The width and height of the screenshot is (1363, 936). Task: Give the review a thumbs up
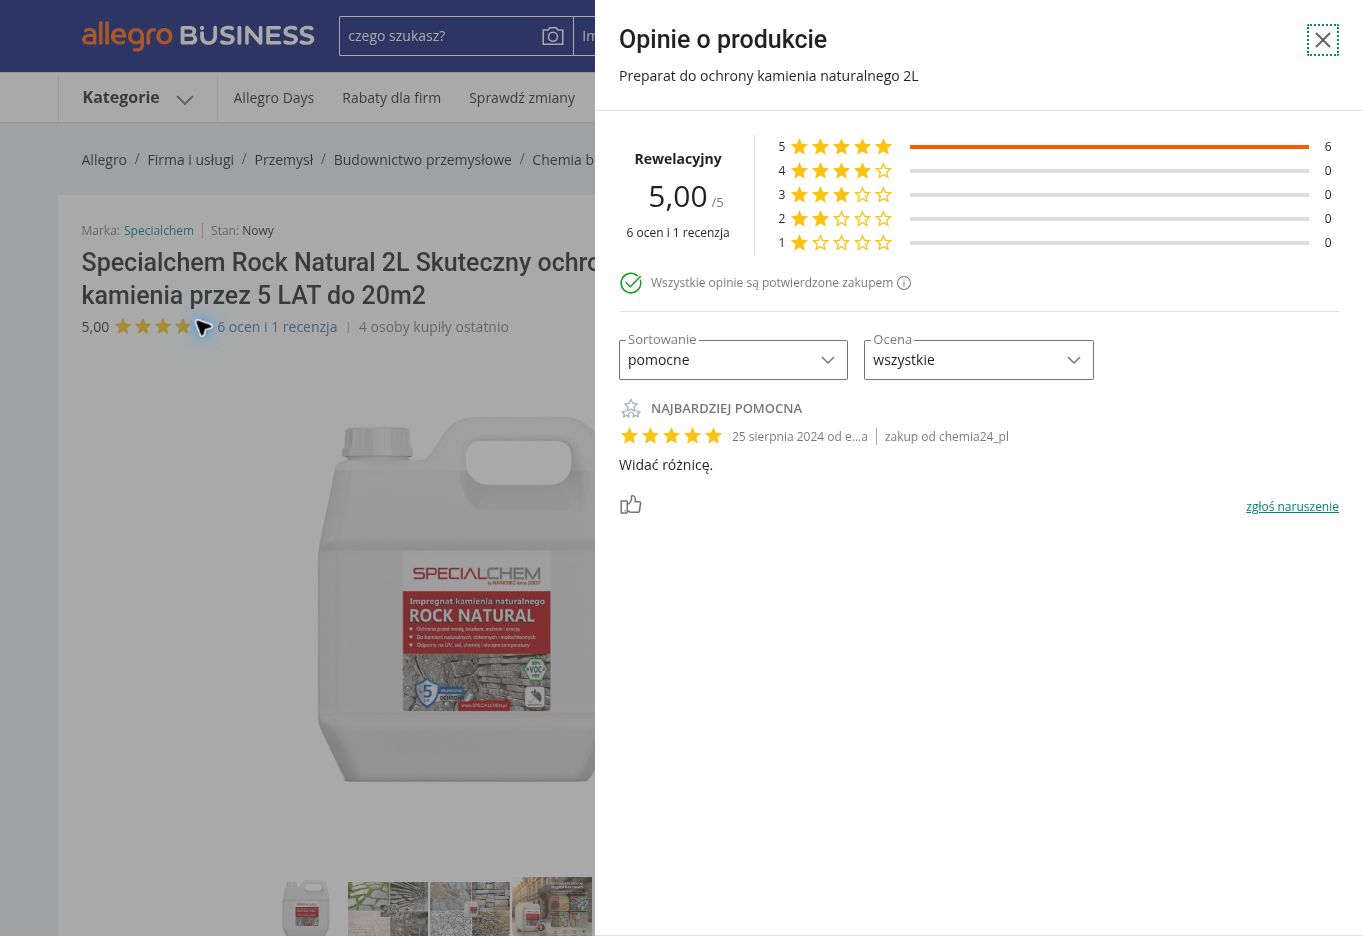(x=631, y=505)
